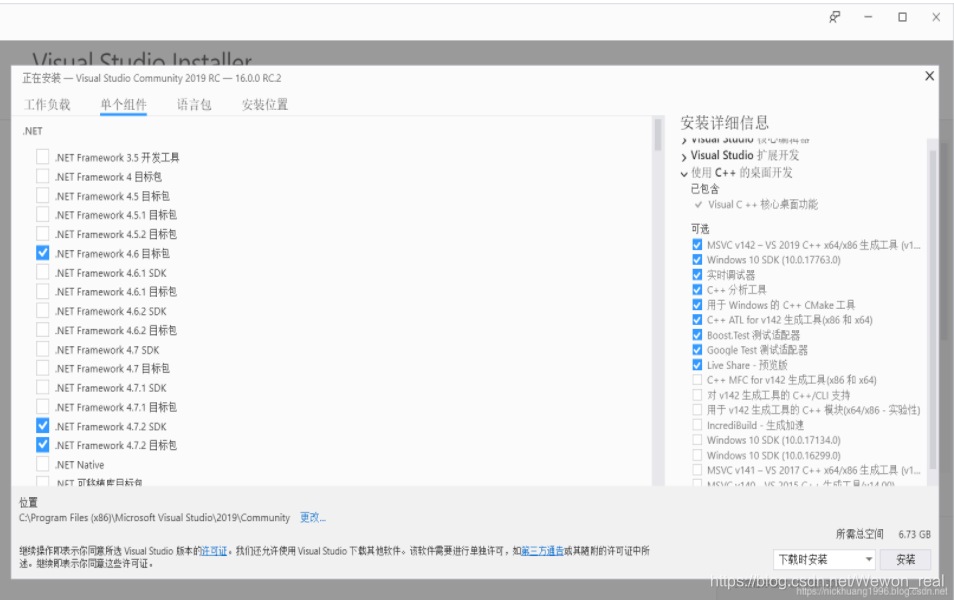Tick .NET Framework 4.6.1 目标包
The image size is (954, 600).
tap(43, 291)
